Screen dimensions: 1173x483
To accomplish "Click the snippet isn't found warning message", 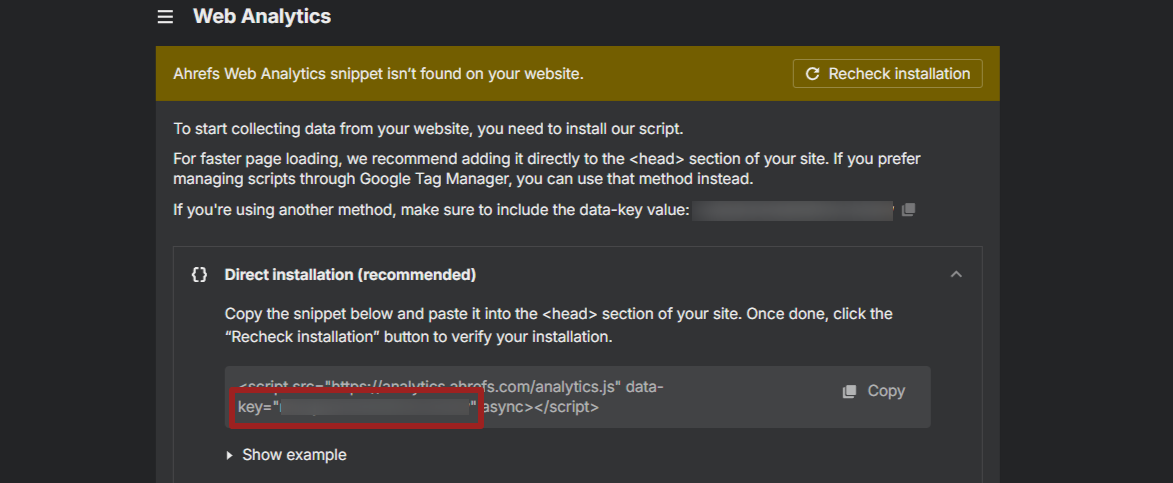I will [x=378, y=74].
